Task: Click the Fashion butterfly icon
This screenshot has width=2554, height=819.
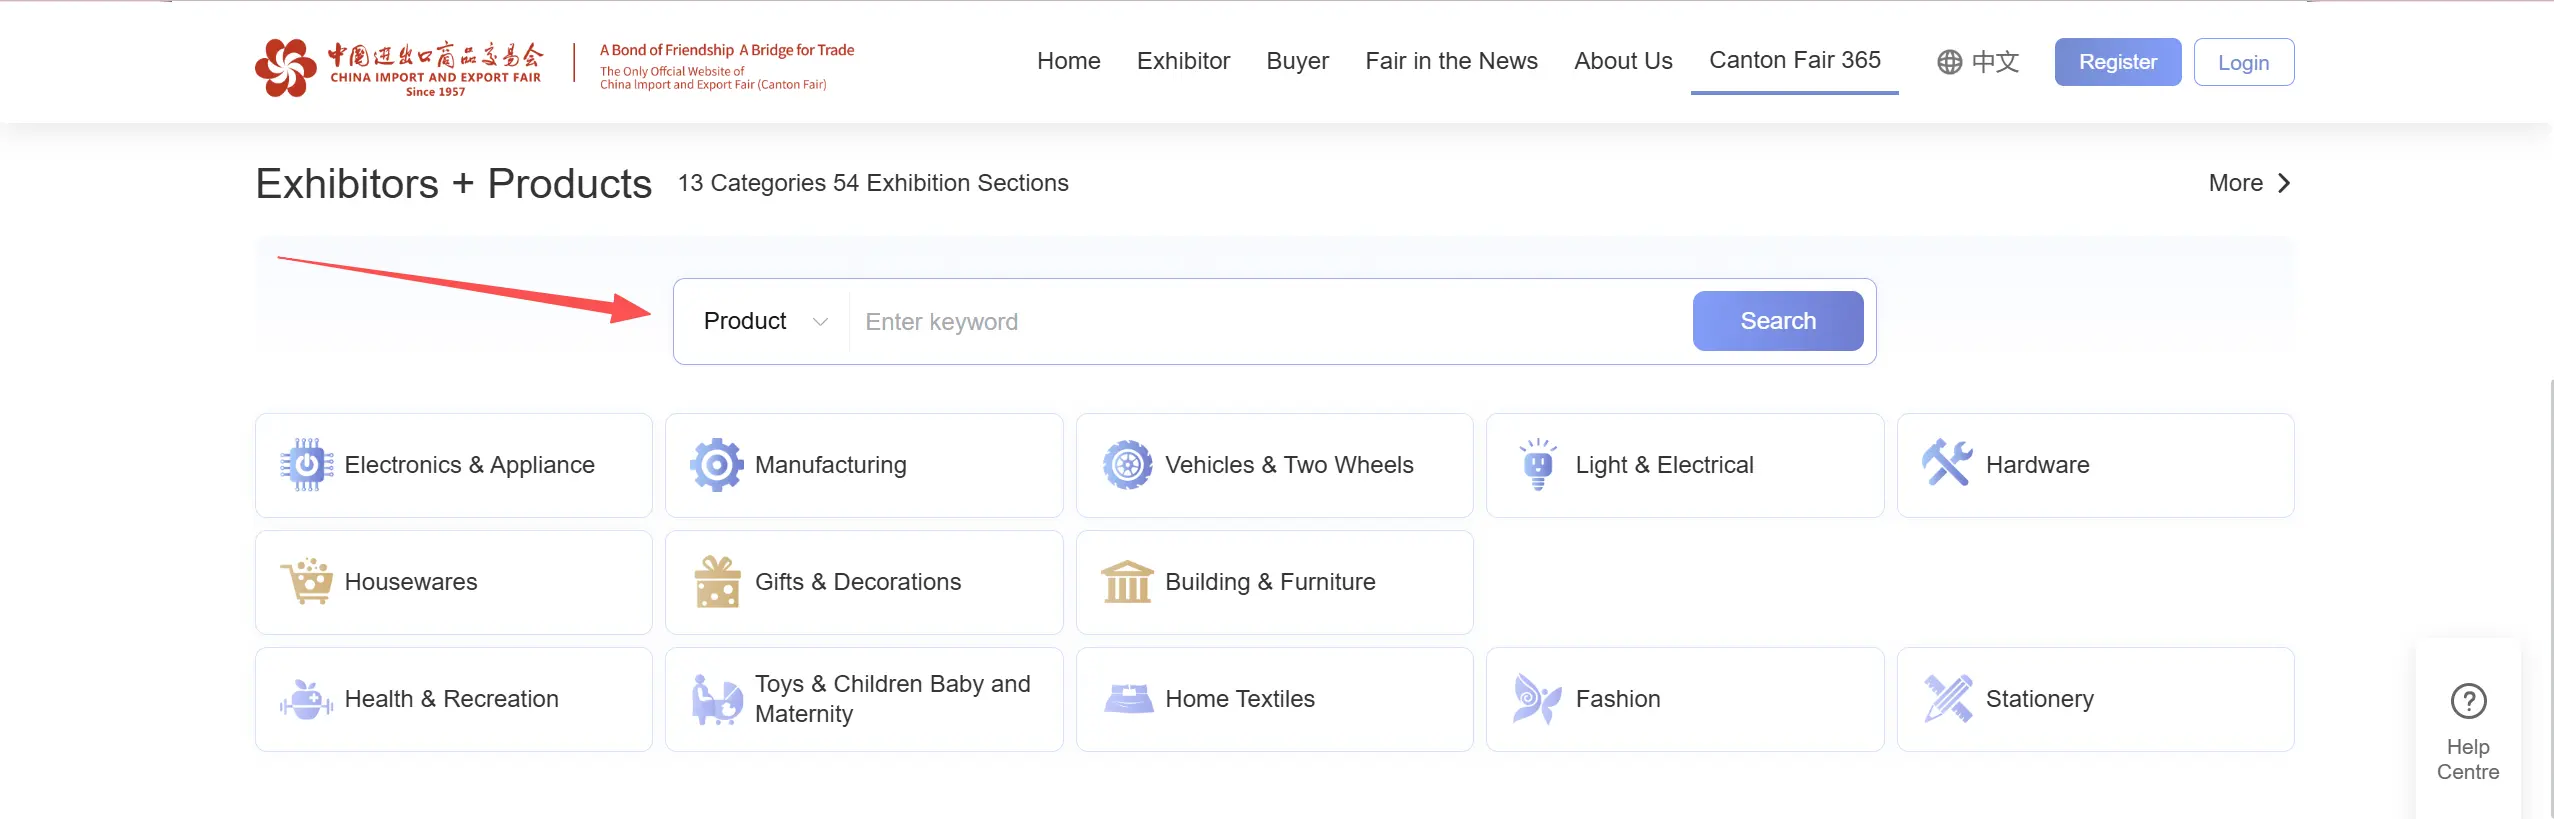Action: point(1538,699)
